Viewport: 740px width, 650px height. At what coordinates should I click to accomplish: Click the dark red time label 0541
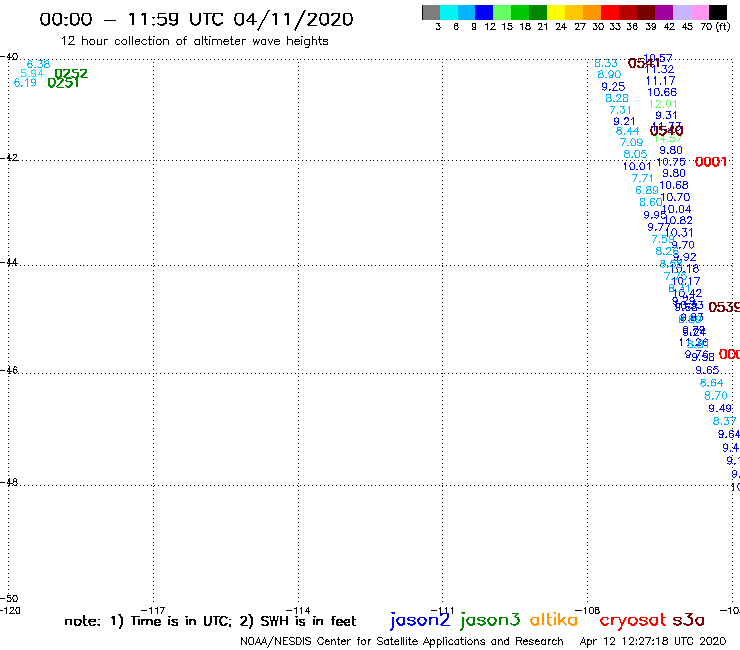click(644, 63)
